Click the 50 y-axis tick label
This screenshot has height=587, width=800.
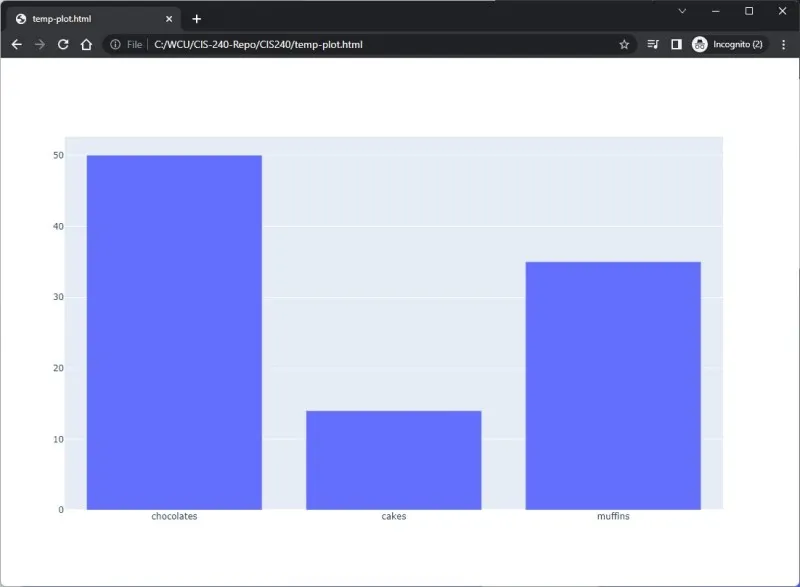point(58,155)
